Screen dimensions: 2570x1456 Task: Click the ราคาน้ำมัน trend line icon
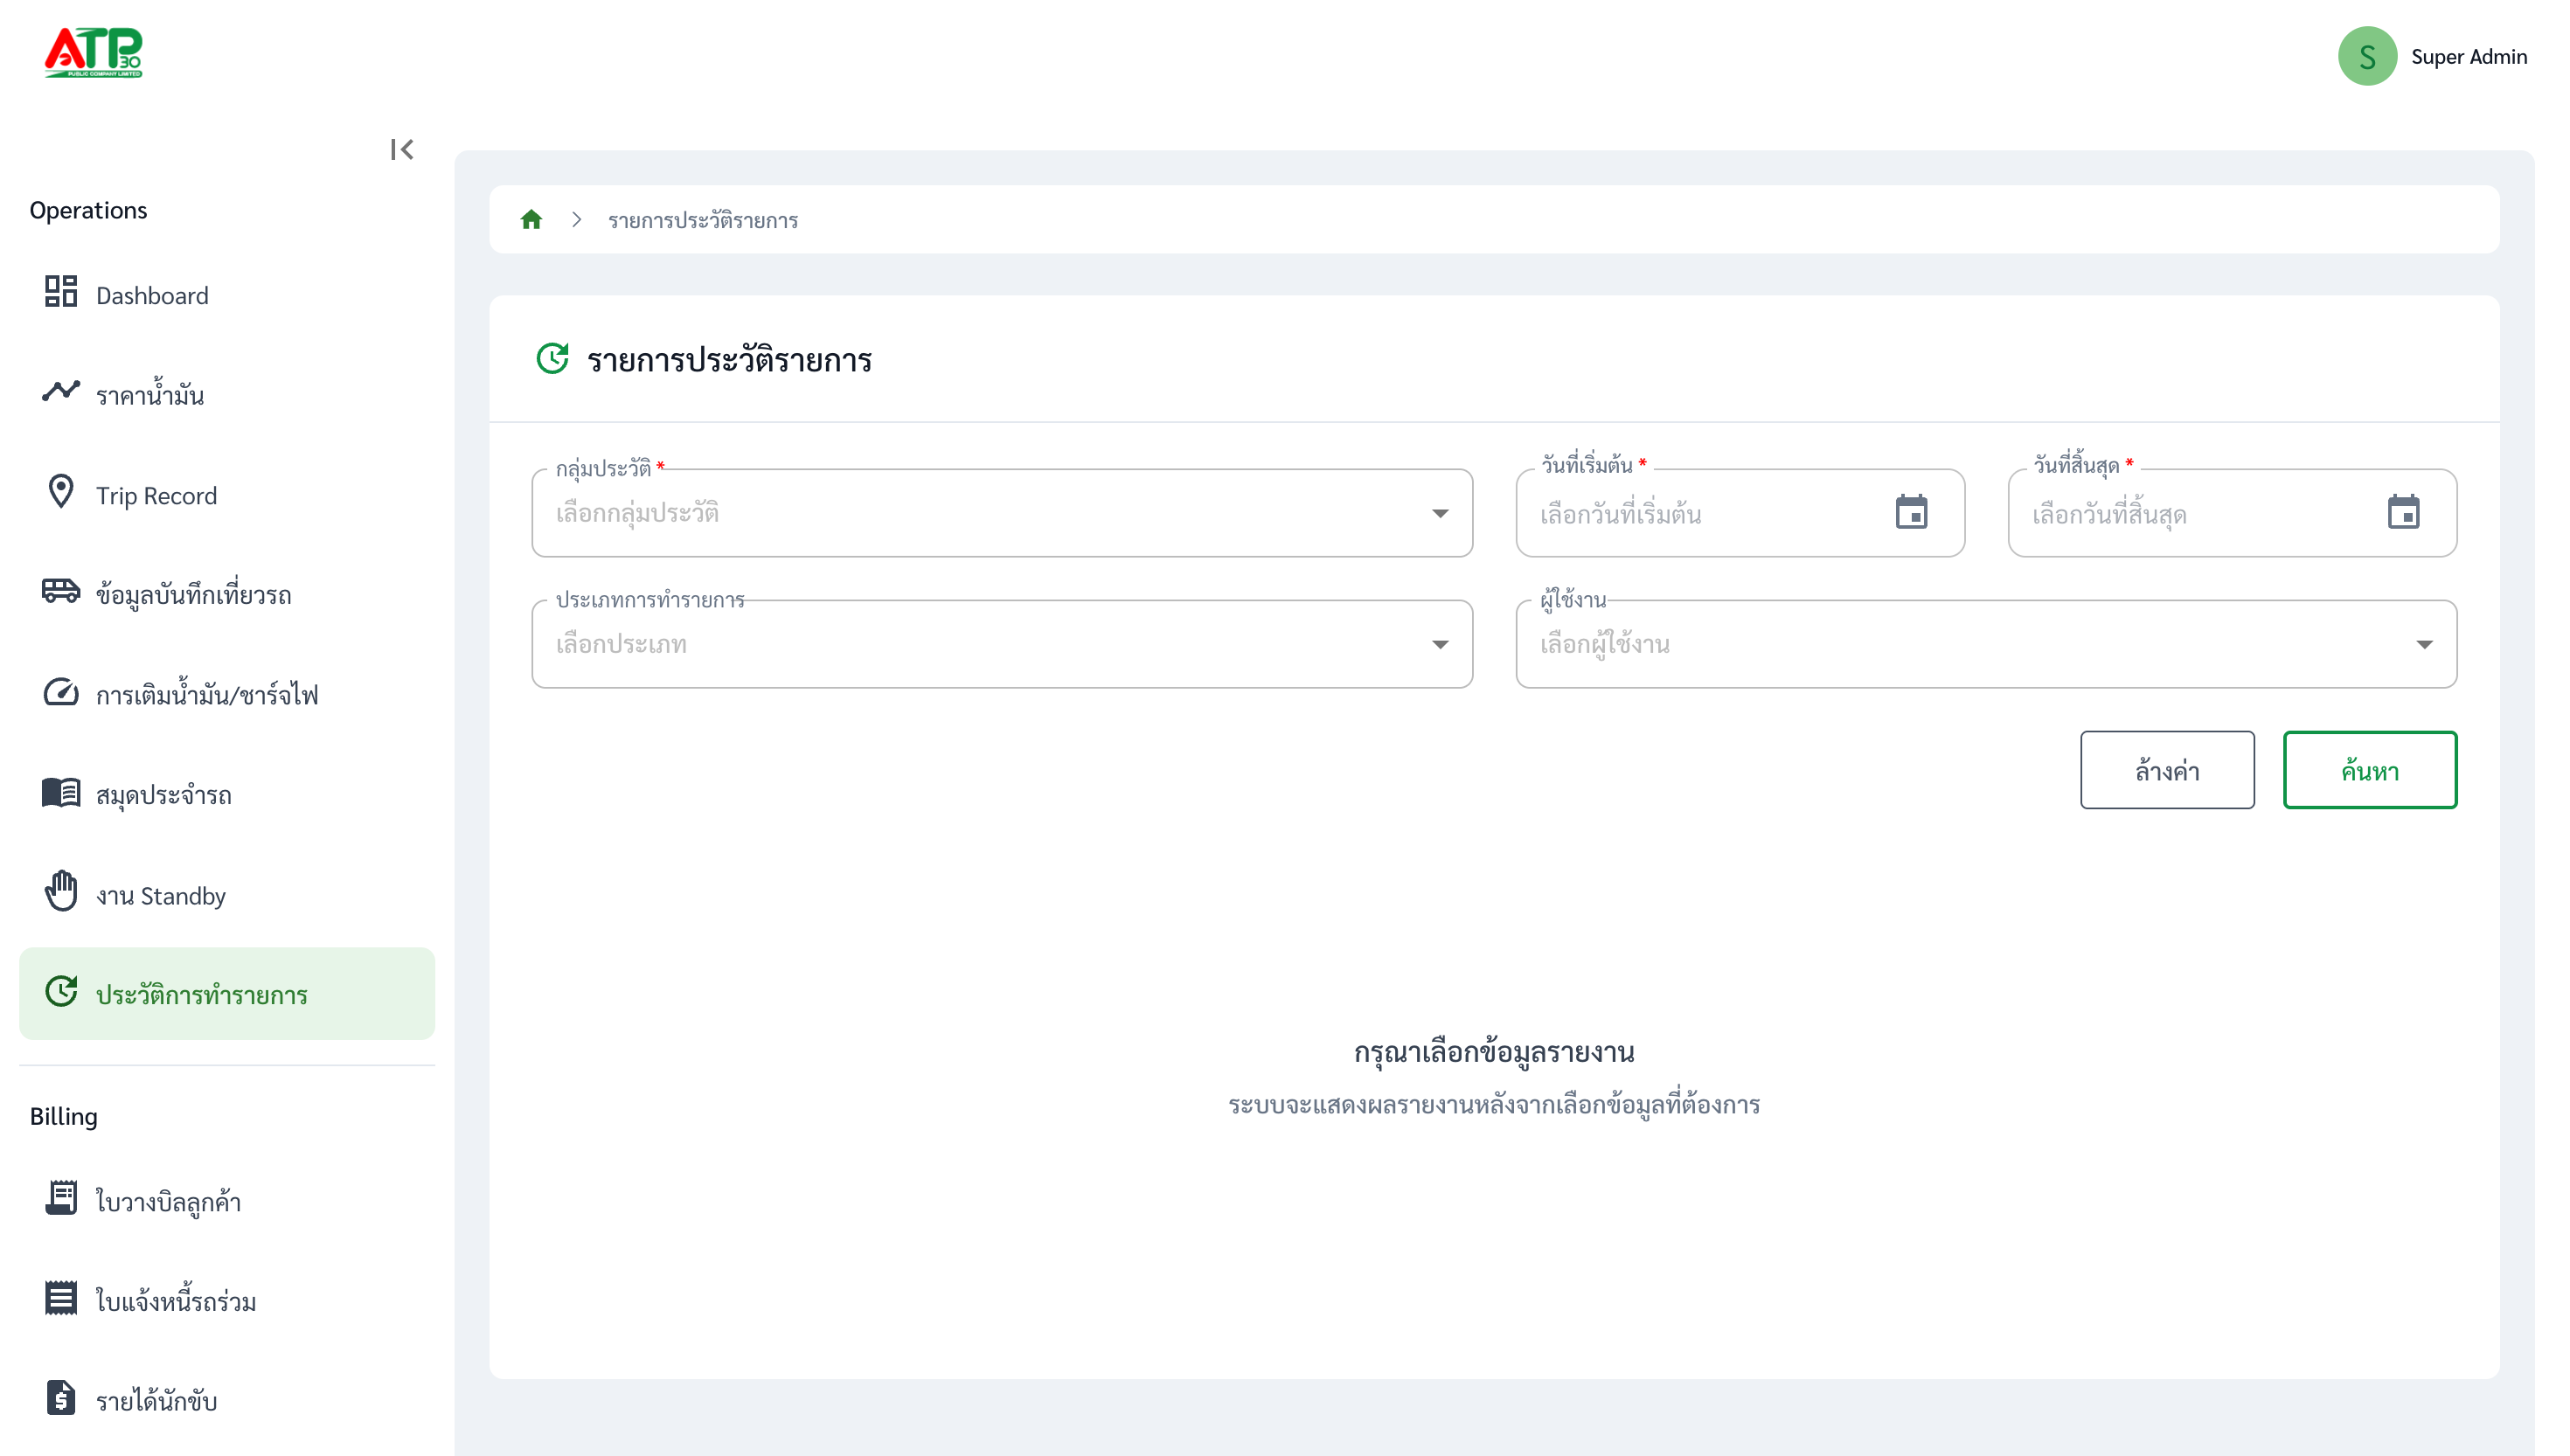tap(61, 391)
